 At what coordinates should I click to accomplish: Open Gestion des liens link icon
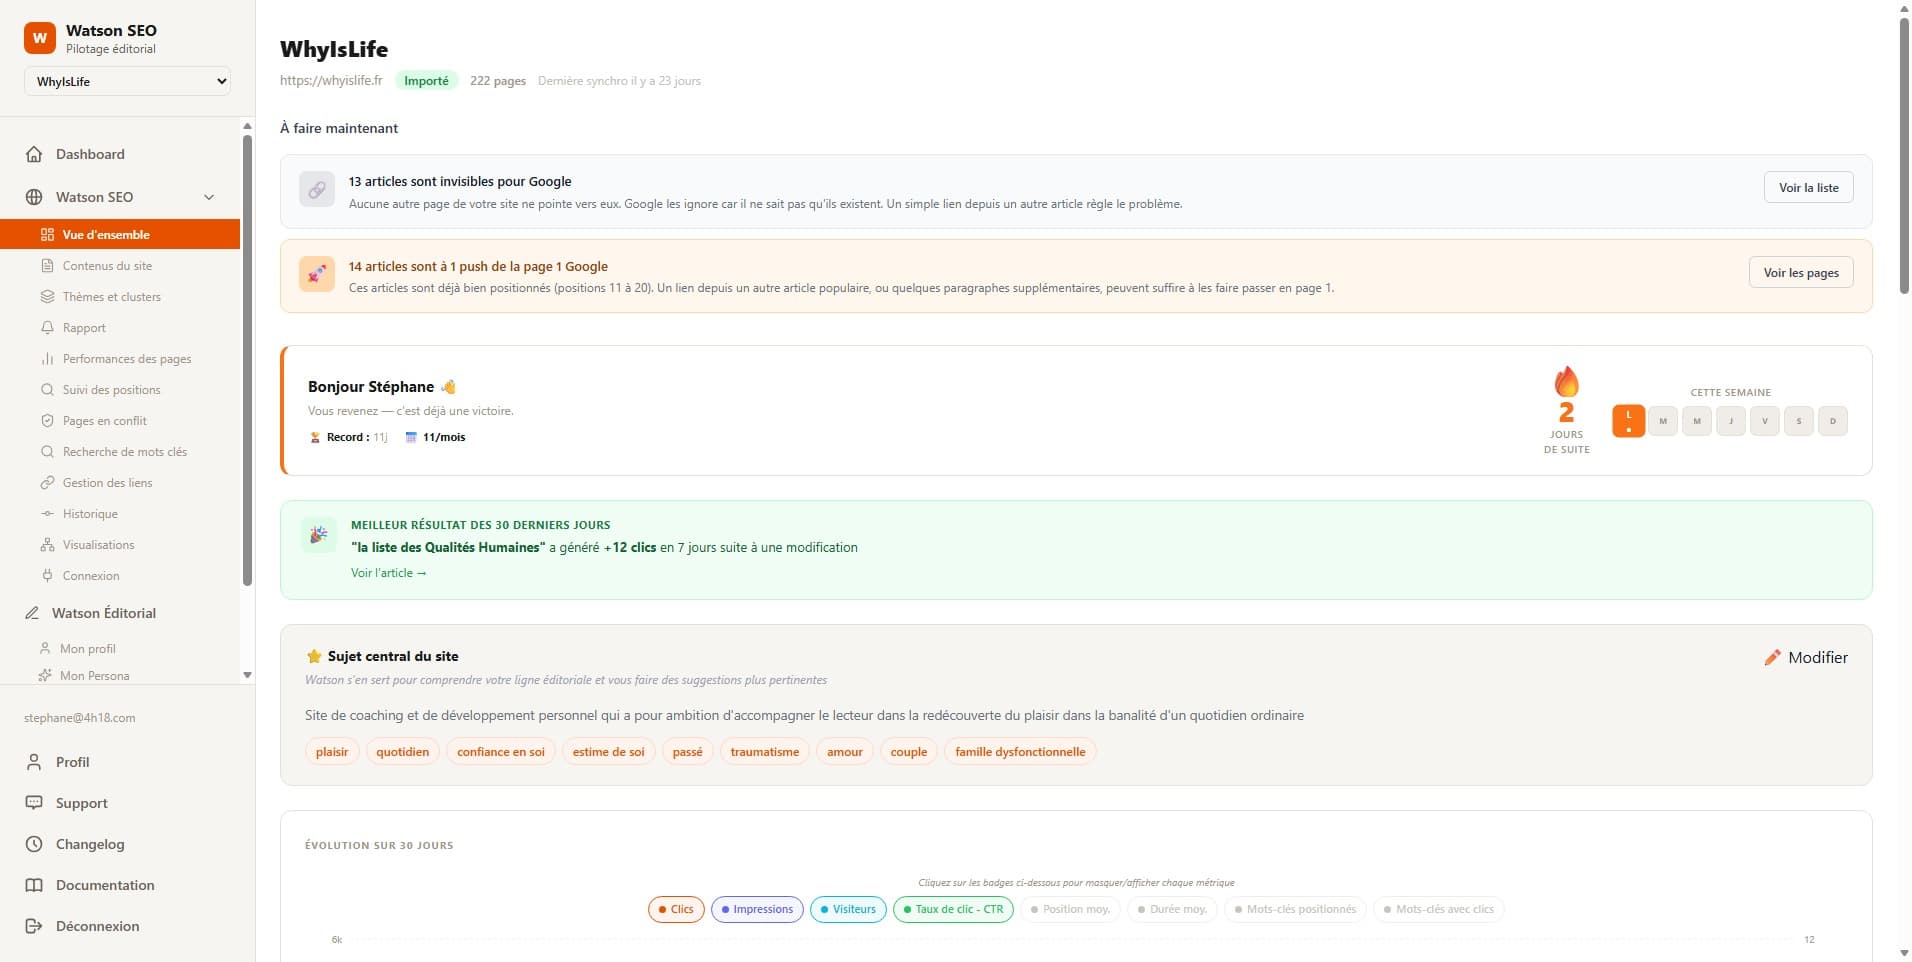tap(47, 482)
